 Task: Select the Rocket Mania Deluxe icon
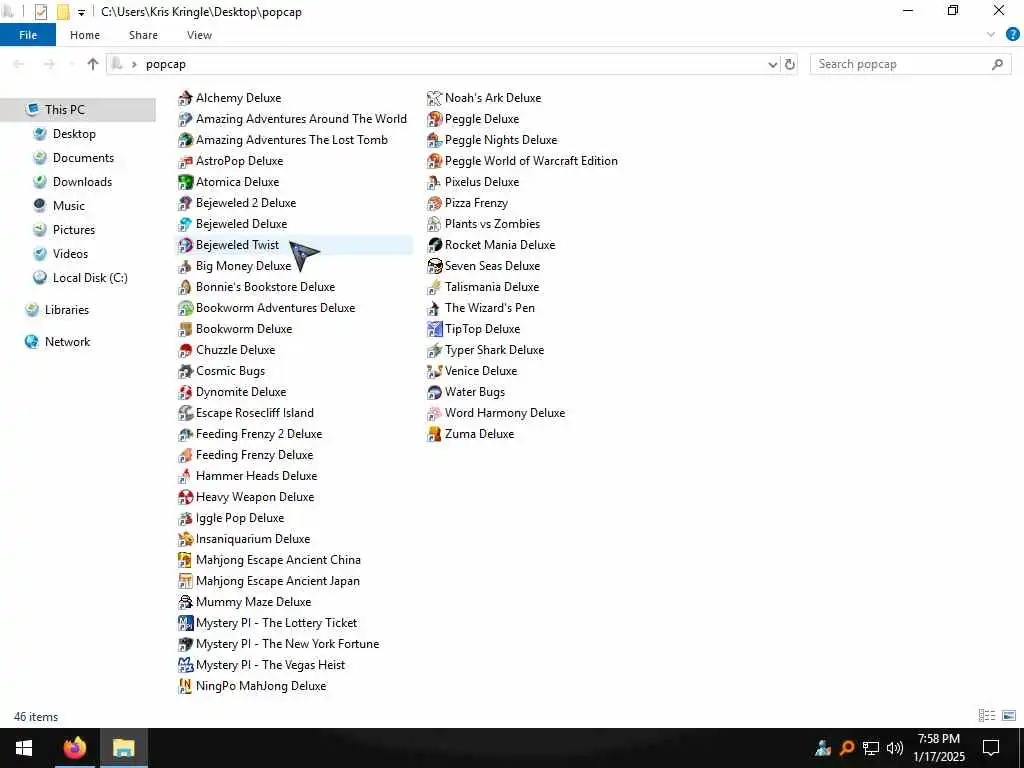(x=434, y=245)
